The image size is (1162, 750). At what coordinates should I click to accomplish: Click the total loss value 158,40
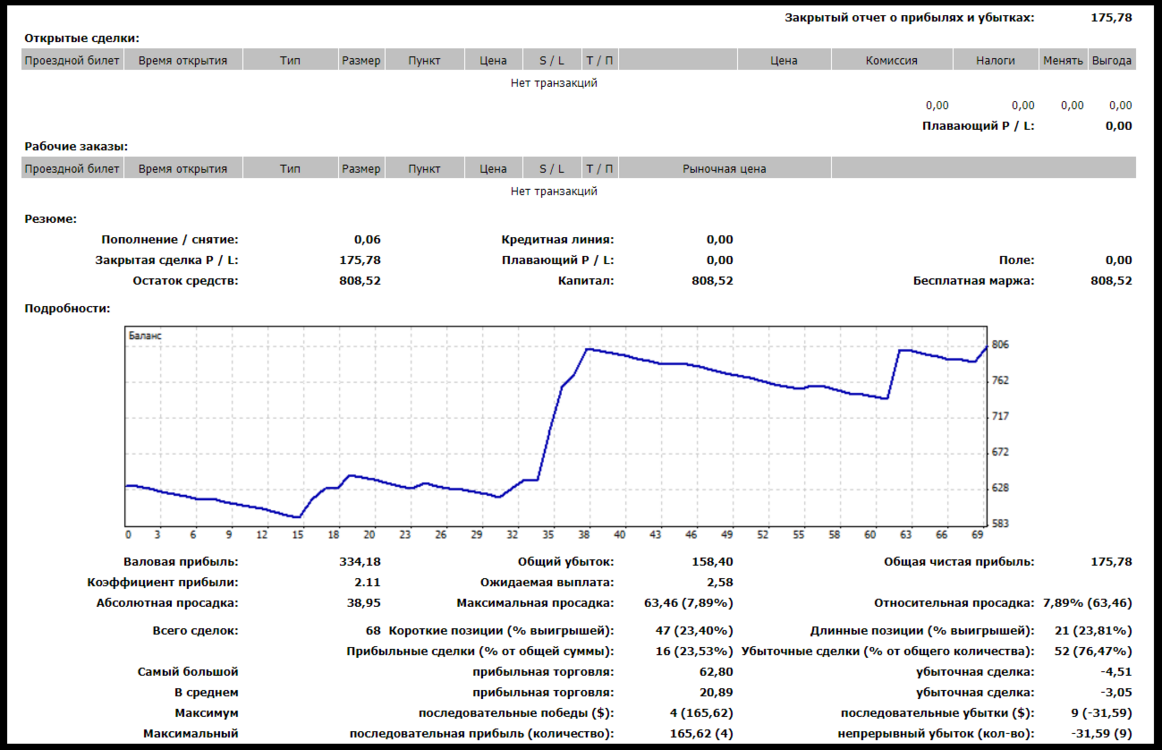pos(712,562)
